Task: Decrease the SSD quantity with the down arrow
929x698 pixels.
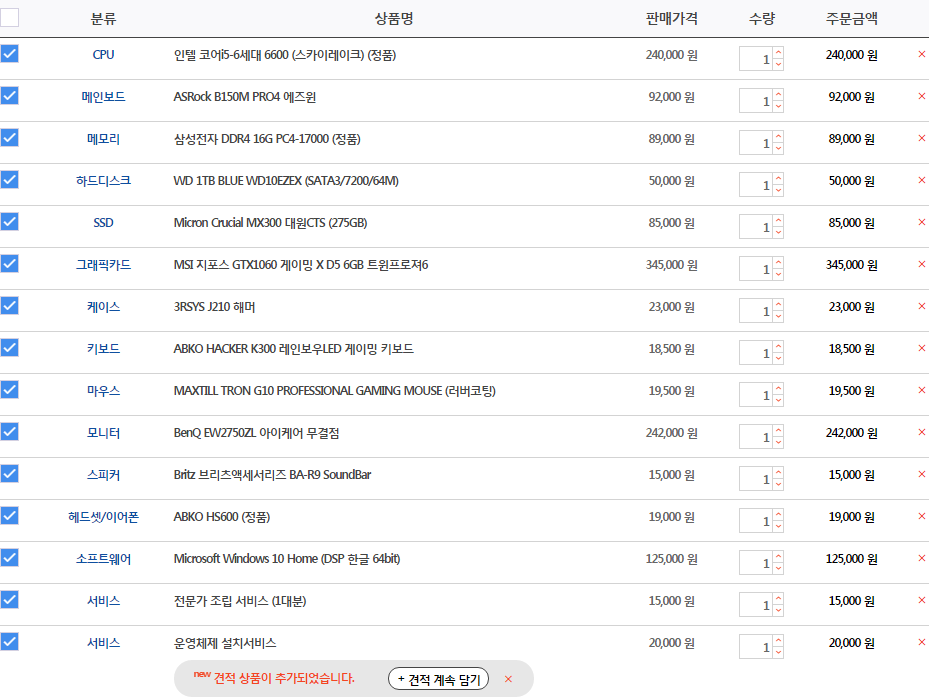Action: coord(779,233)
